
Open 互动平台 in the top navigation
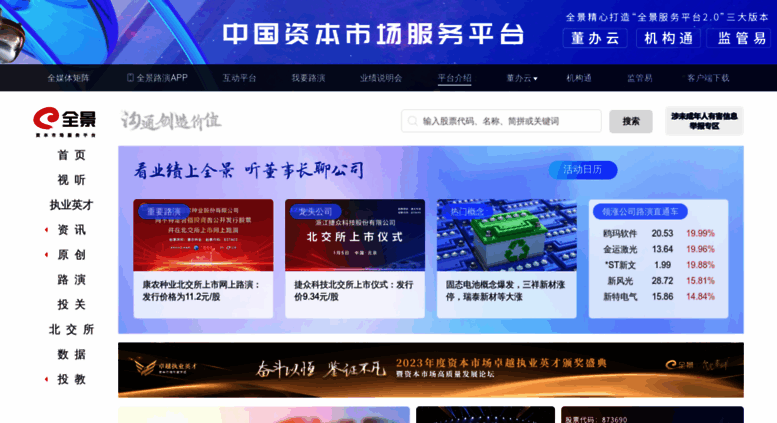pos(239,78)
